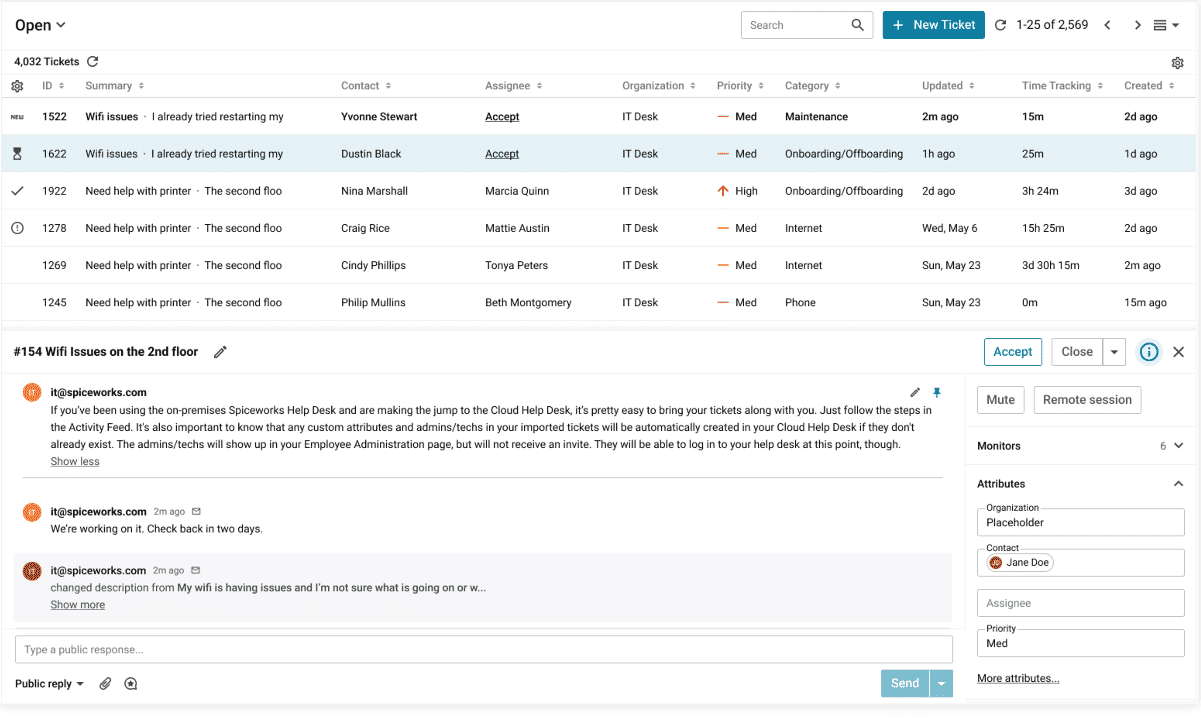Open the Close button dropdown arrow
Viewport: 1201px width, 722px height.
(x=1115, y=352)
